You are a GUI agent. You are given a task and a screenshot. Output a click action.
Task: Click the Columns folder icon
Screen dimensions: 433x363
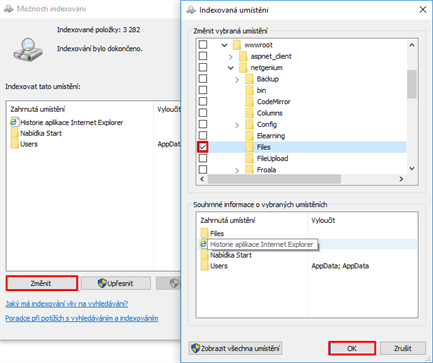pos(249,113)
